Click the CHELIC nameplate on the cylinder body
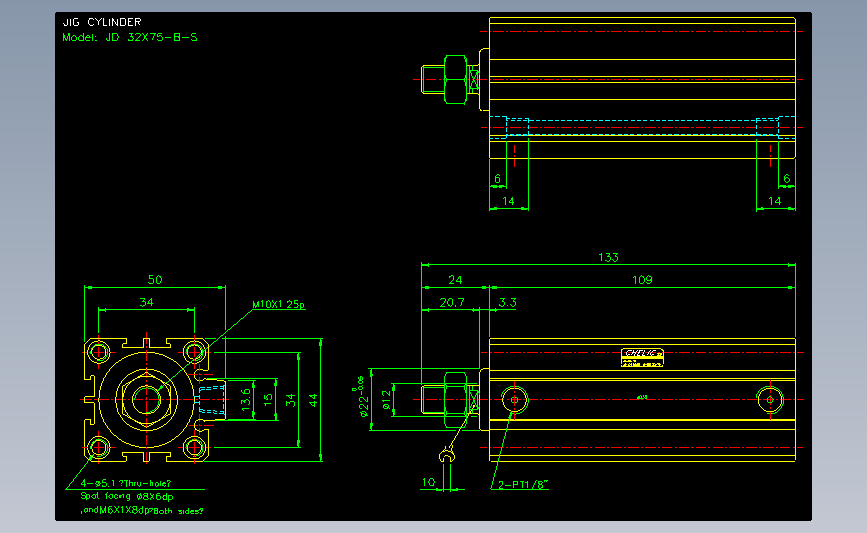This screenshot has width=867, height=533. point(642,358)
